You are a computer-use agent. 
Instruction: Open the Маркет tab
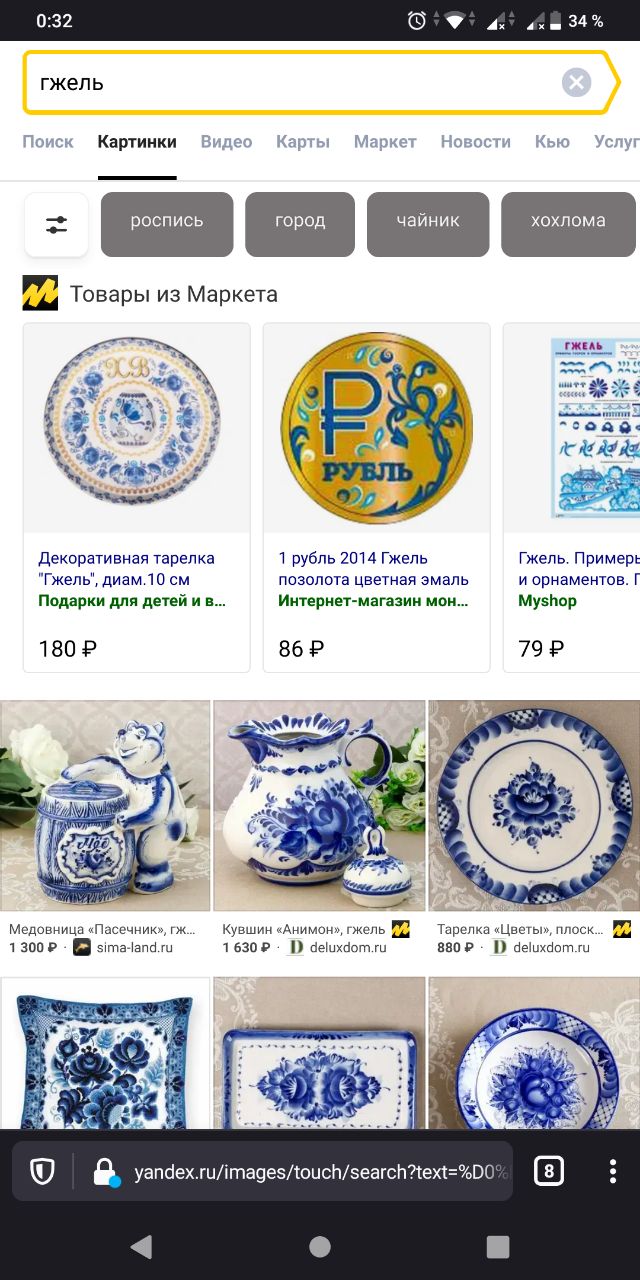385,142
